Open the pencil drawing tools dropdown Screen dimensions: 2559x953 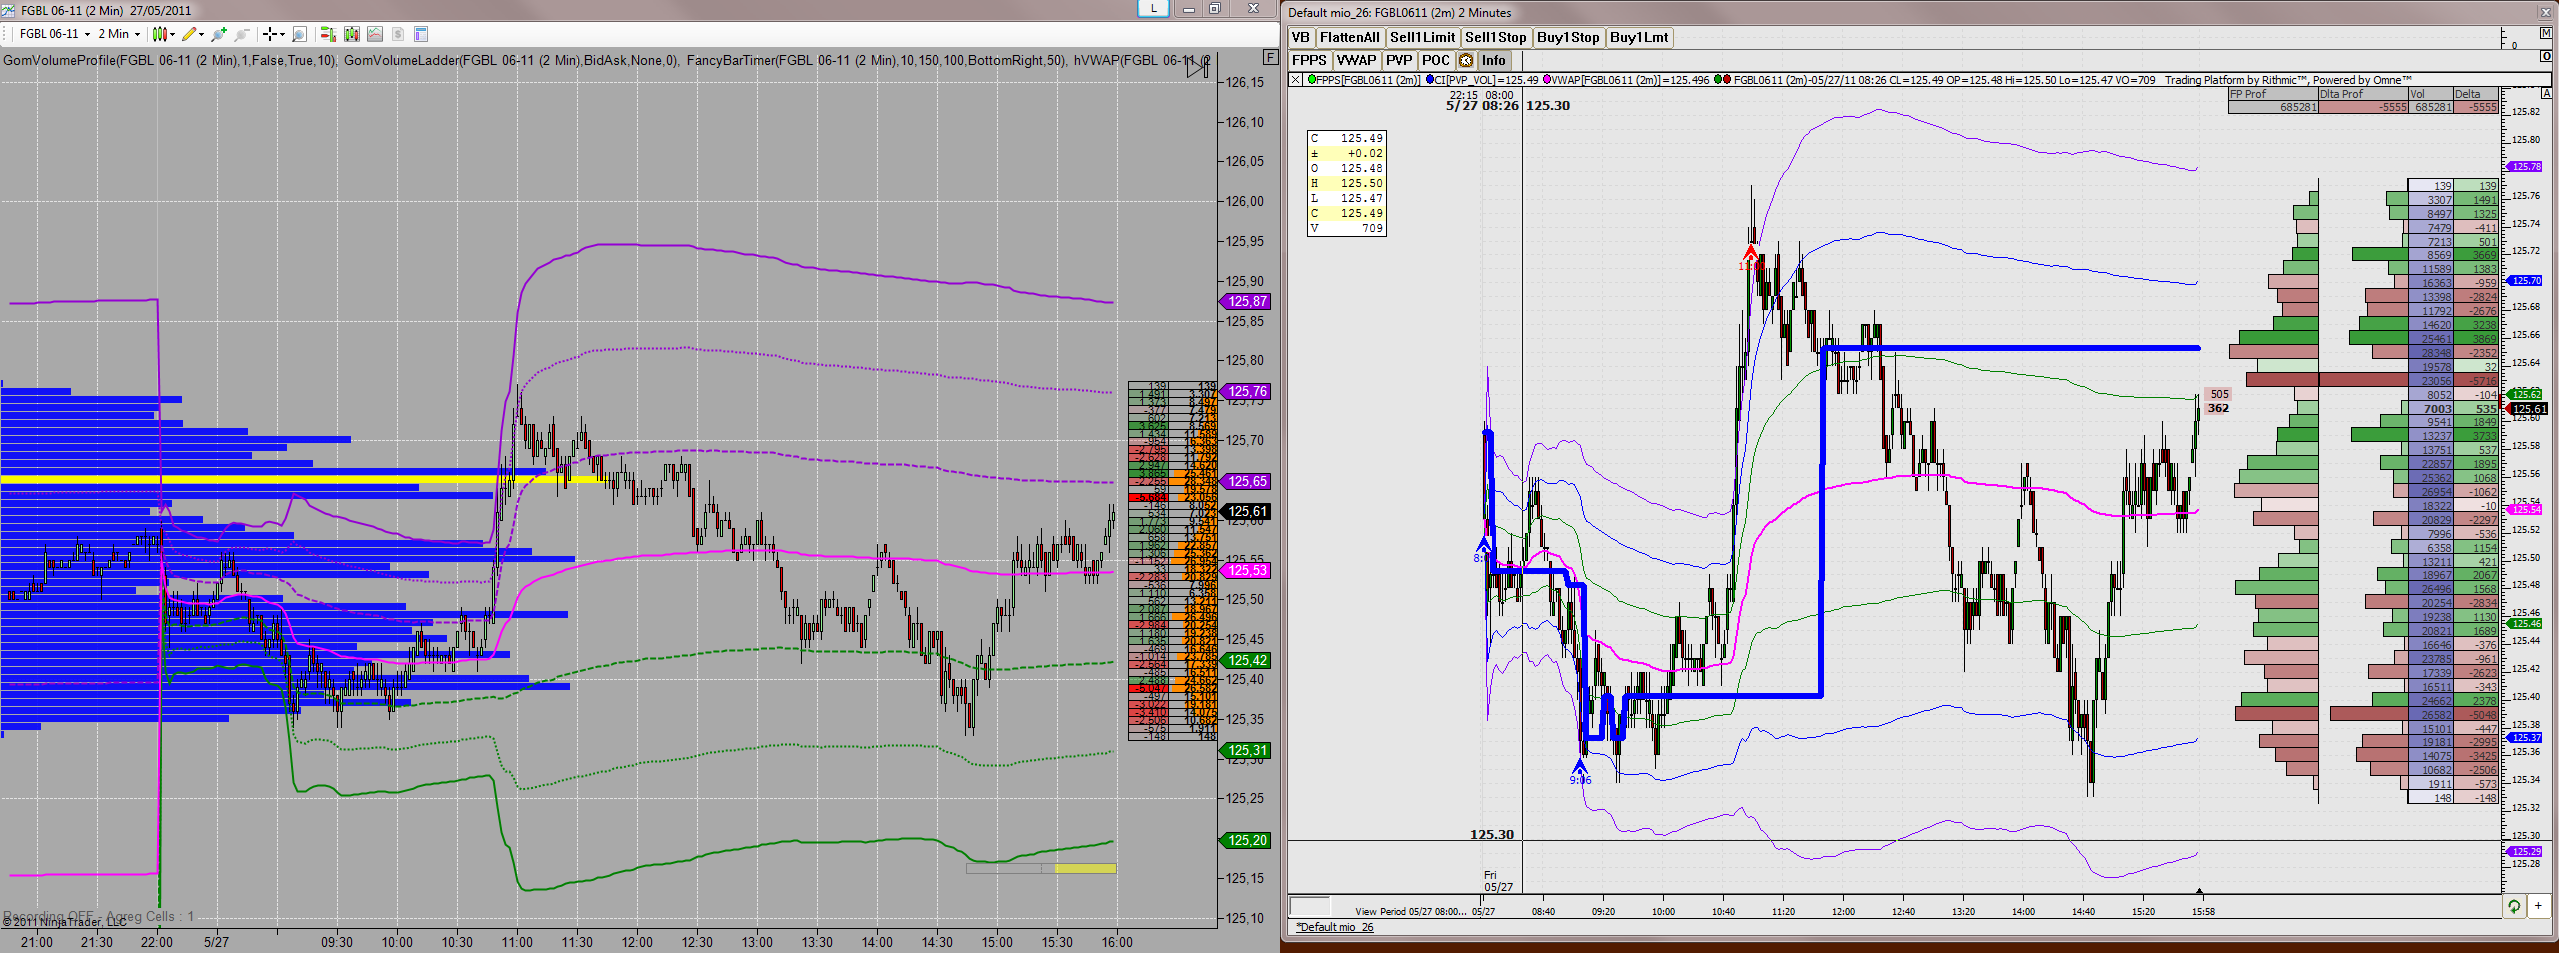193,34
